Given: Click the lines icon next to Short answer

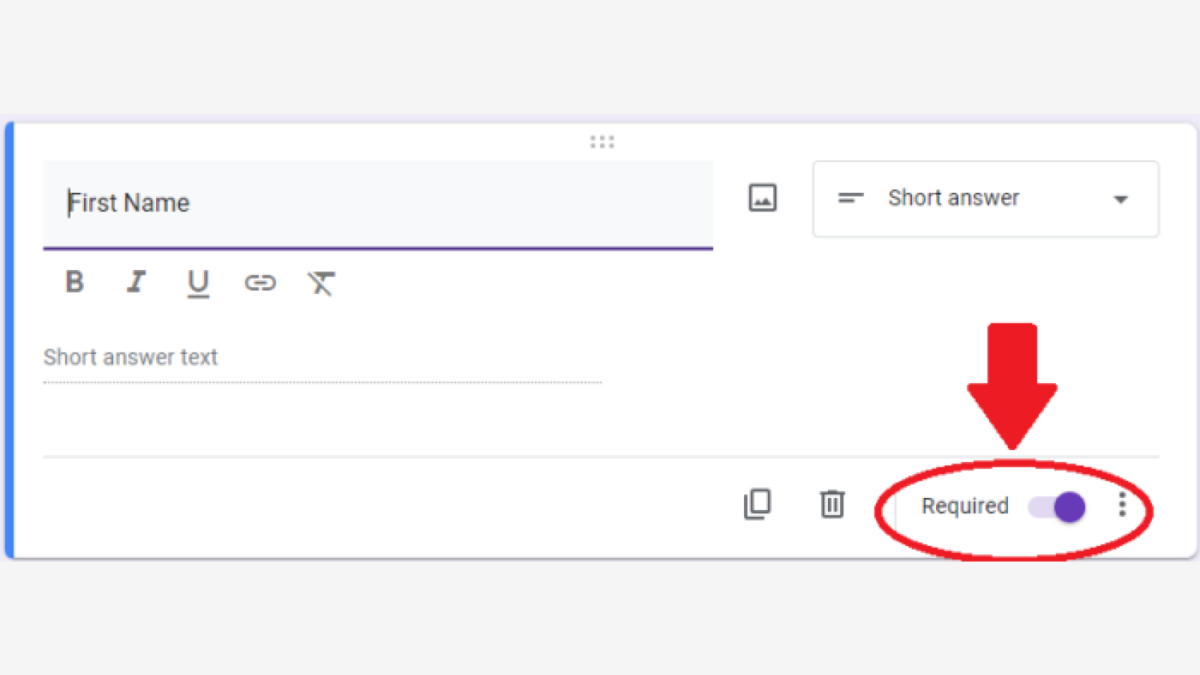Looking at the screenshot, I should 851,198.
